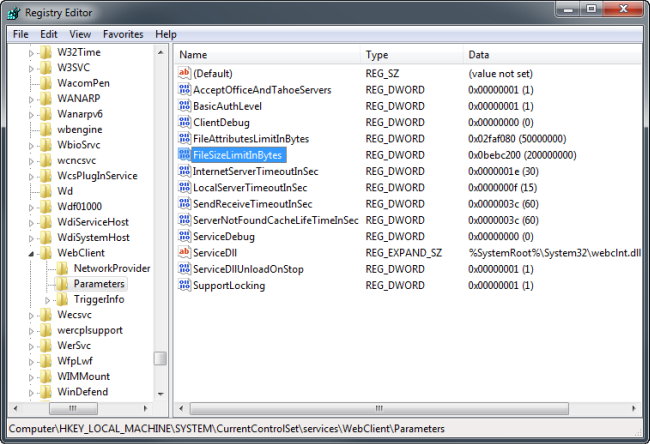Click tree pane scroll down arrow
Image resolution: width=650 pixels, height=444 pixels.
(x=160, y=392)
